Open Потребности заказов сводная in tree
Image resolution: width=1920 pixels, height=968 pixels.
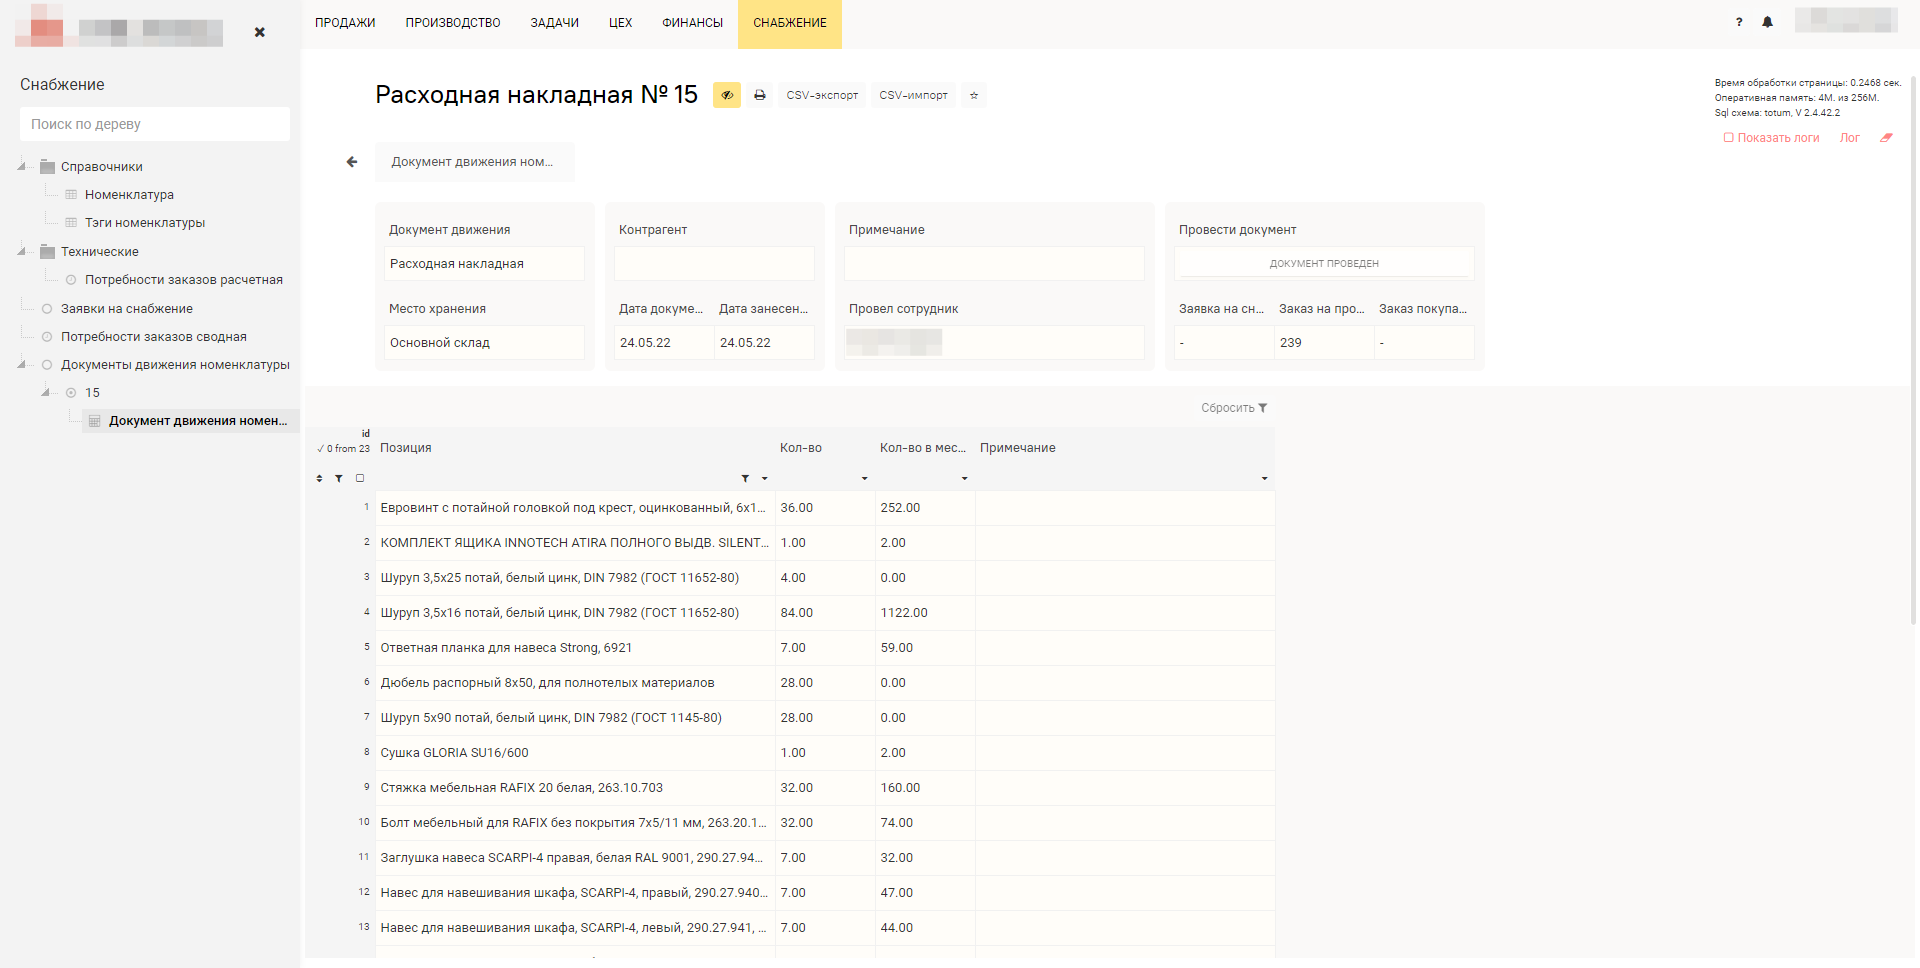(154, 337)
